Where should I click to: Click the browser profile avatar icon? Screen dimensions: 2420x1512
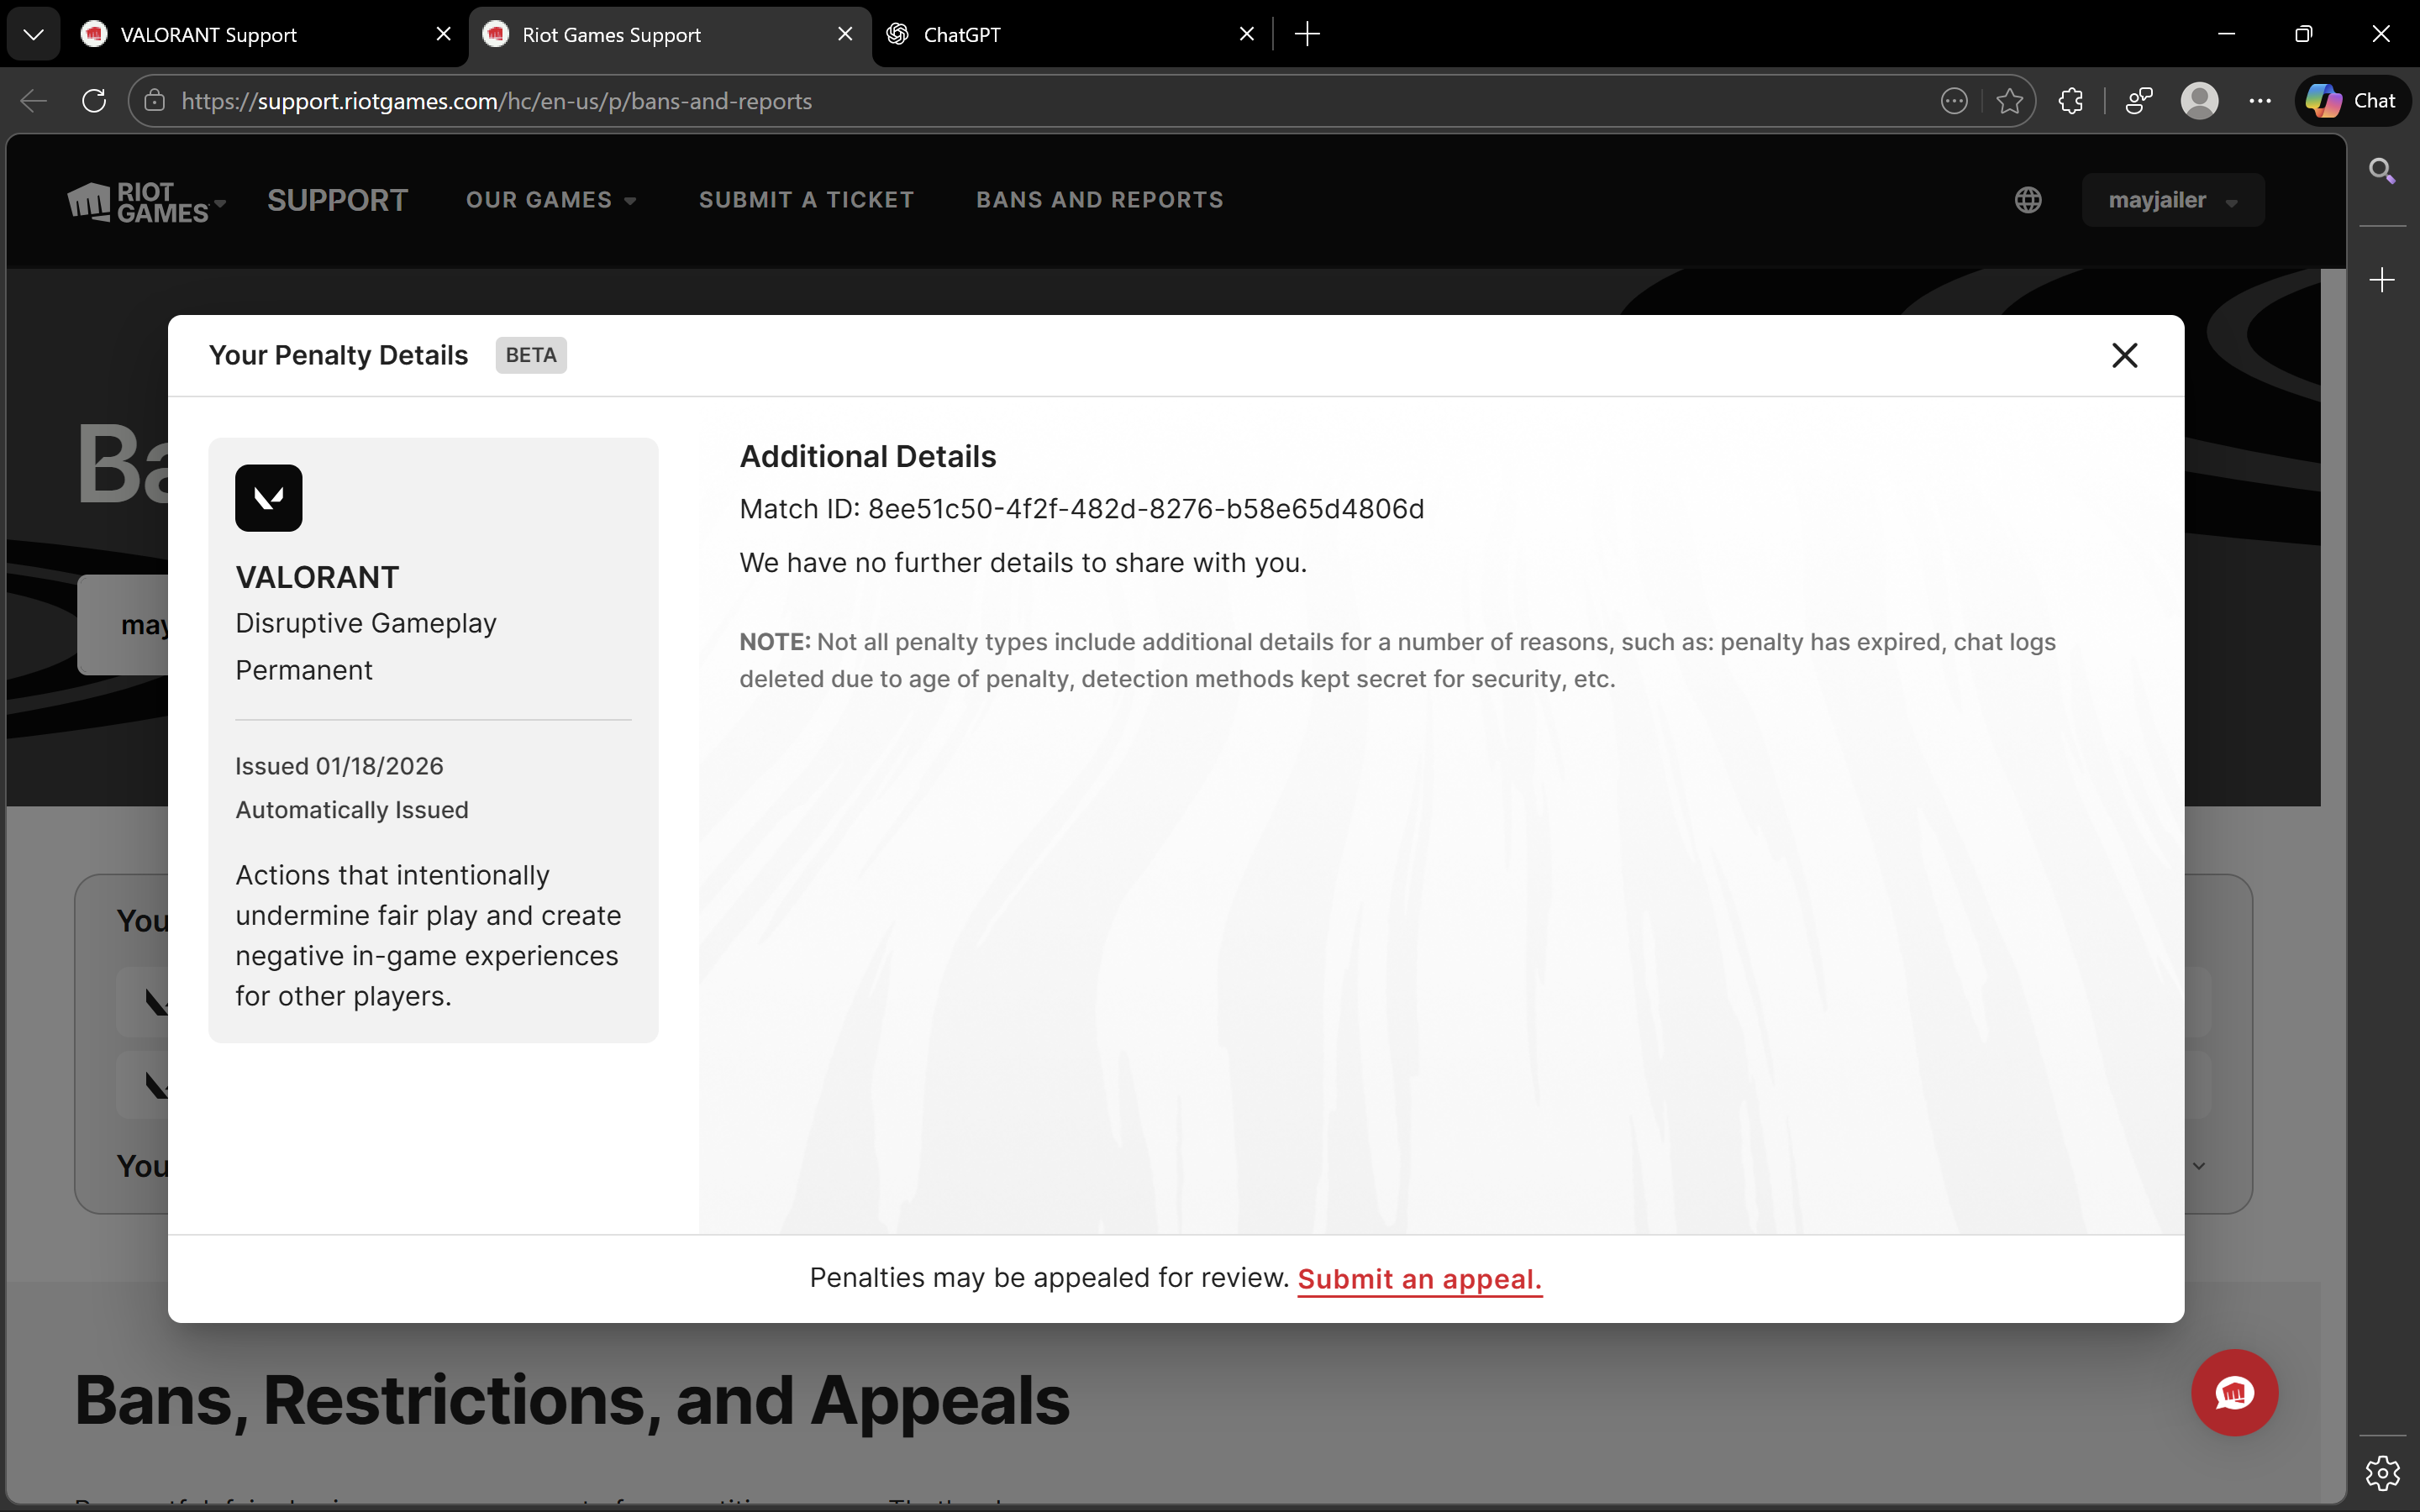(x=2199, y=101)
